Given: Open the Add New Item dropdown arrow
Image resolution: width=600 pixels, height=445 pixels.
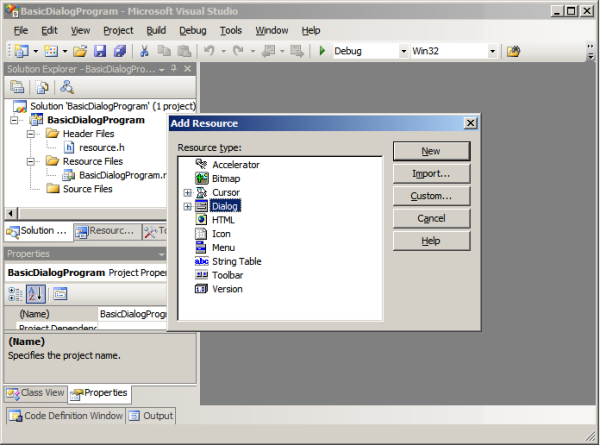Looking at the screenshot, I should pos(65,51).
